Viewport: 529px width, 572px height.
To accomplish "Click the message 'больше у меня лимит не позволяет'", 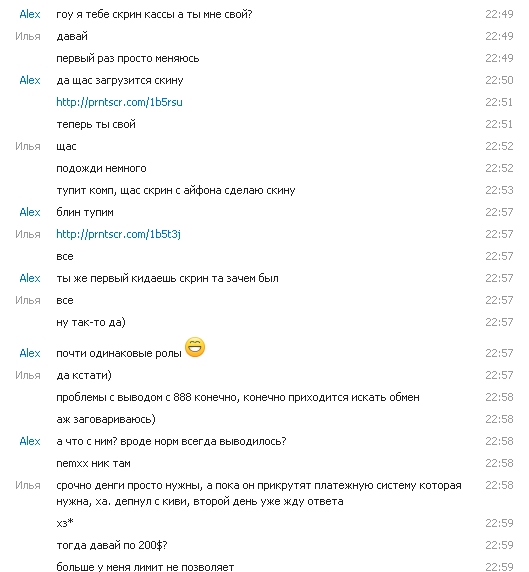I will pos(145,567).
